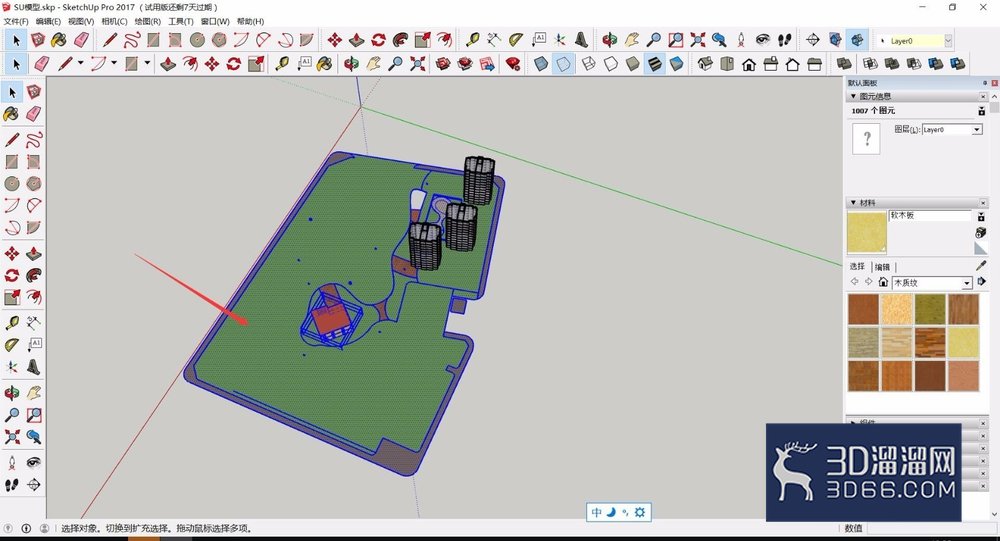Activate the Walk footprints tool in top toolbar

tap(785, 40)
